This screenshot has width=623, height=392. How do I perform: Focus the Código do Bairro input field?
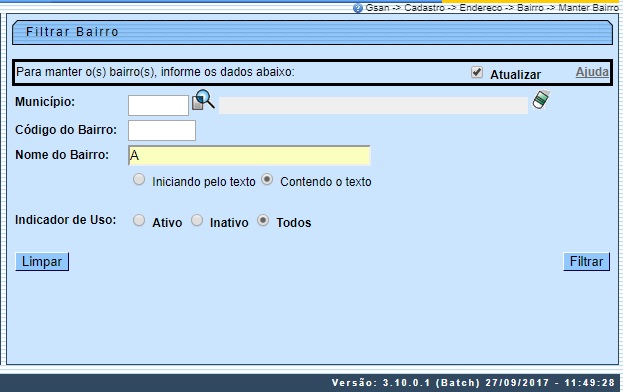[x=162, y=130]
